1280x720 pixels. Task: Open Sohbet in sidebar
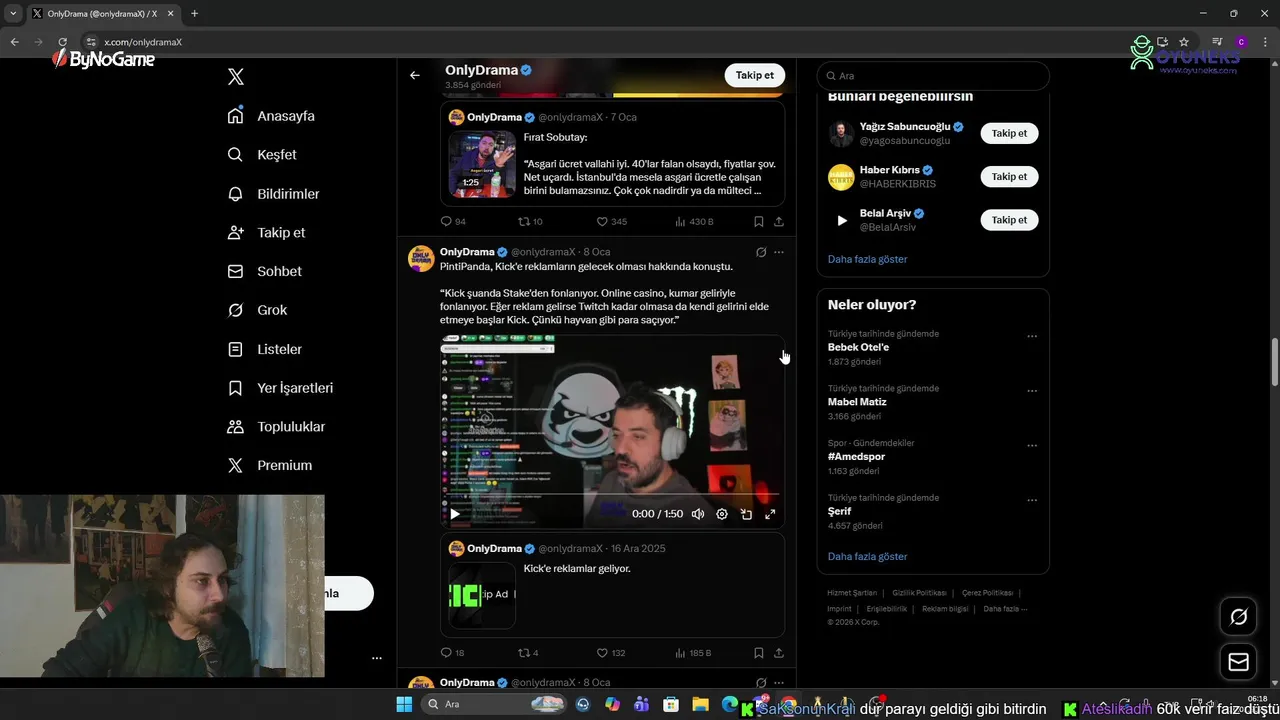tap(264, 271)
